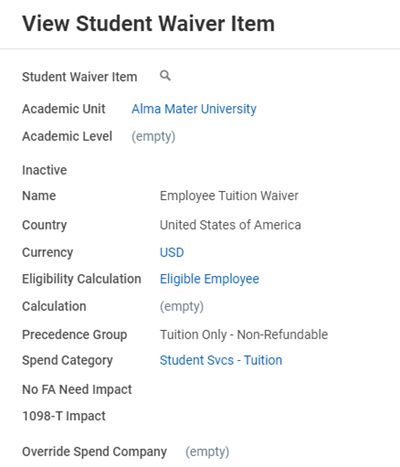Select the Employee Tuition Waiver name value
Viewport: 400px width, 467px height.
[x=229, y=196]
